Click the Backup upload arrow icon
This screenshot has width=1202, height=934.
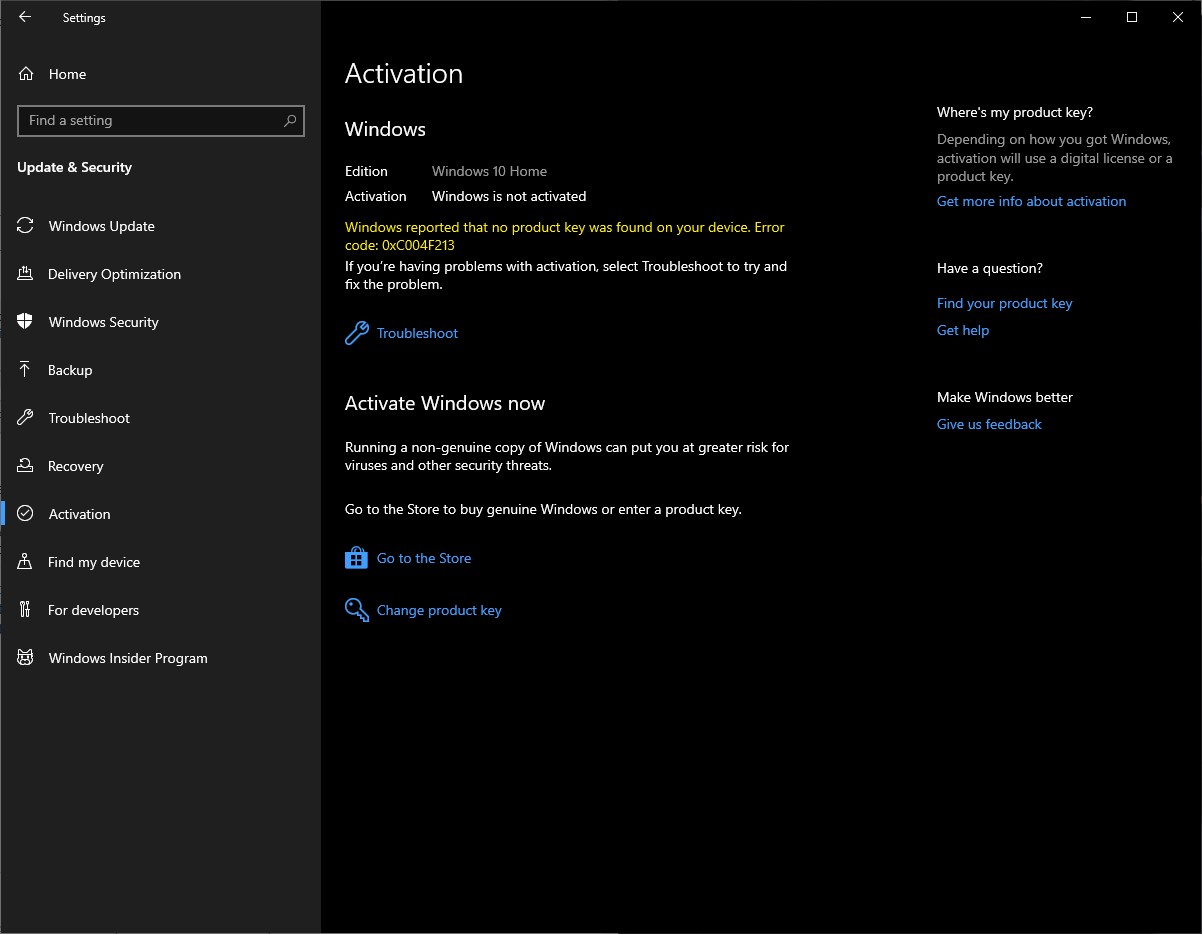[26, 370]
